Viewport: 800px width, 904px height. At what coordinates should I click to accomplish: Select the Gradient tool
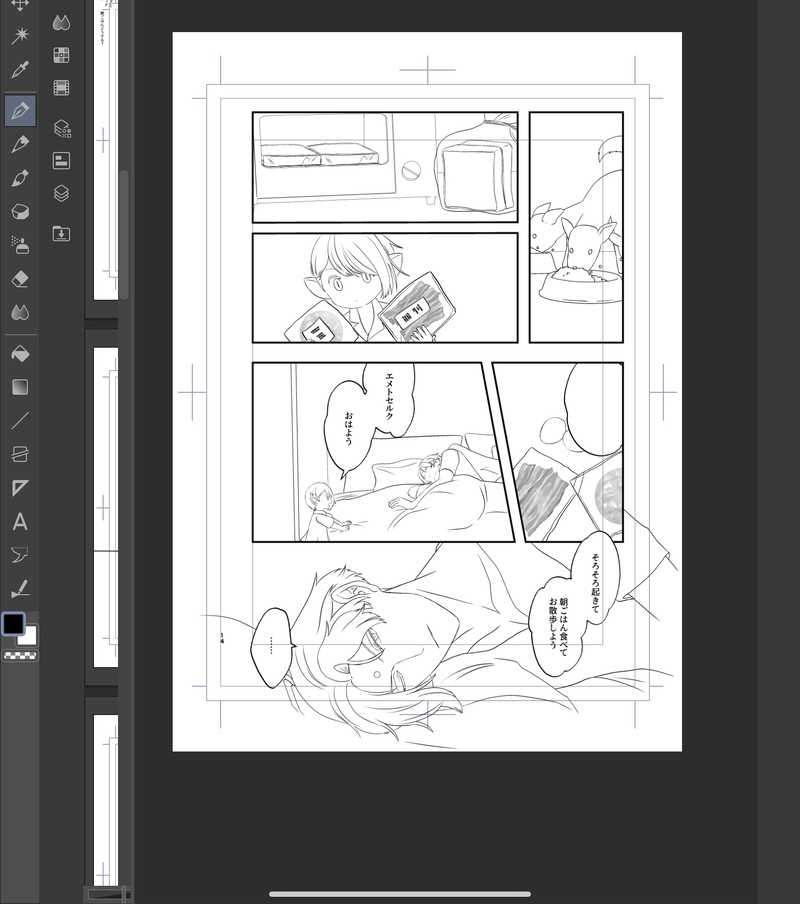click(20, 387)
